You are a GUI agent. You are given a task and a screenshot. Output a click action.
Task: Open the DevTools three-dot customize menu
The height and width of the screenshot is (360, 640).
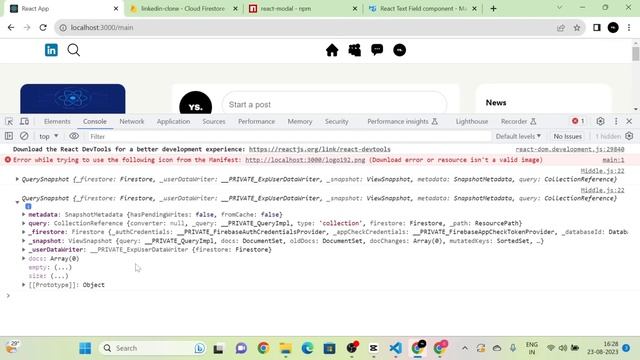(616, 121)
